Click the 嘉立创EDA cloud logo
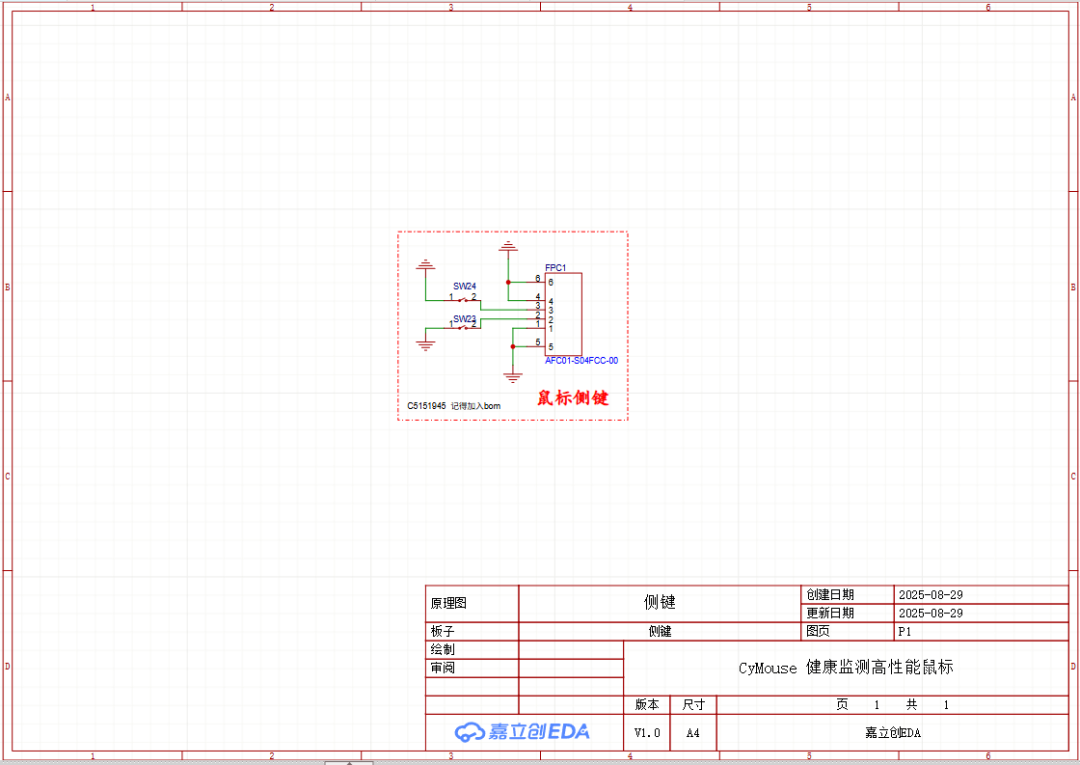 (x=522, y=732)
